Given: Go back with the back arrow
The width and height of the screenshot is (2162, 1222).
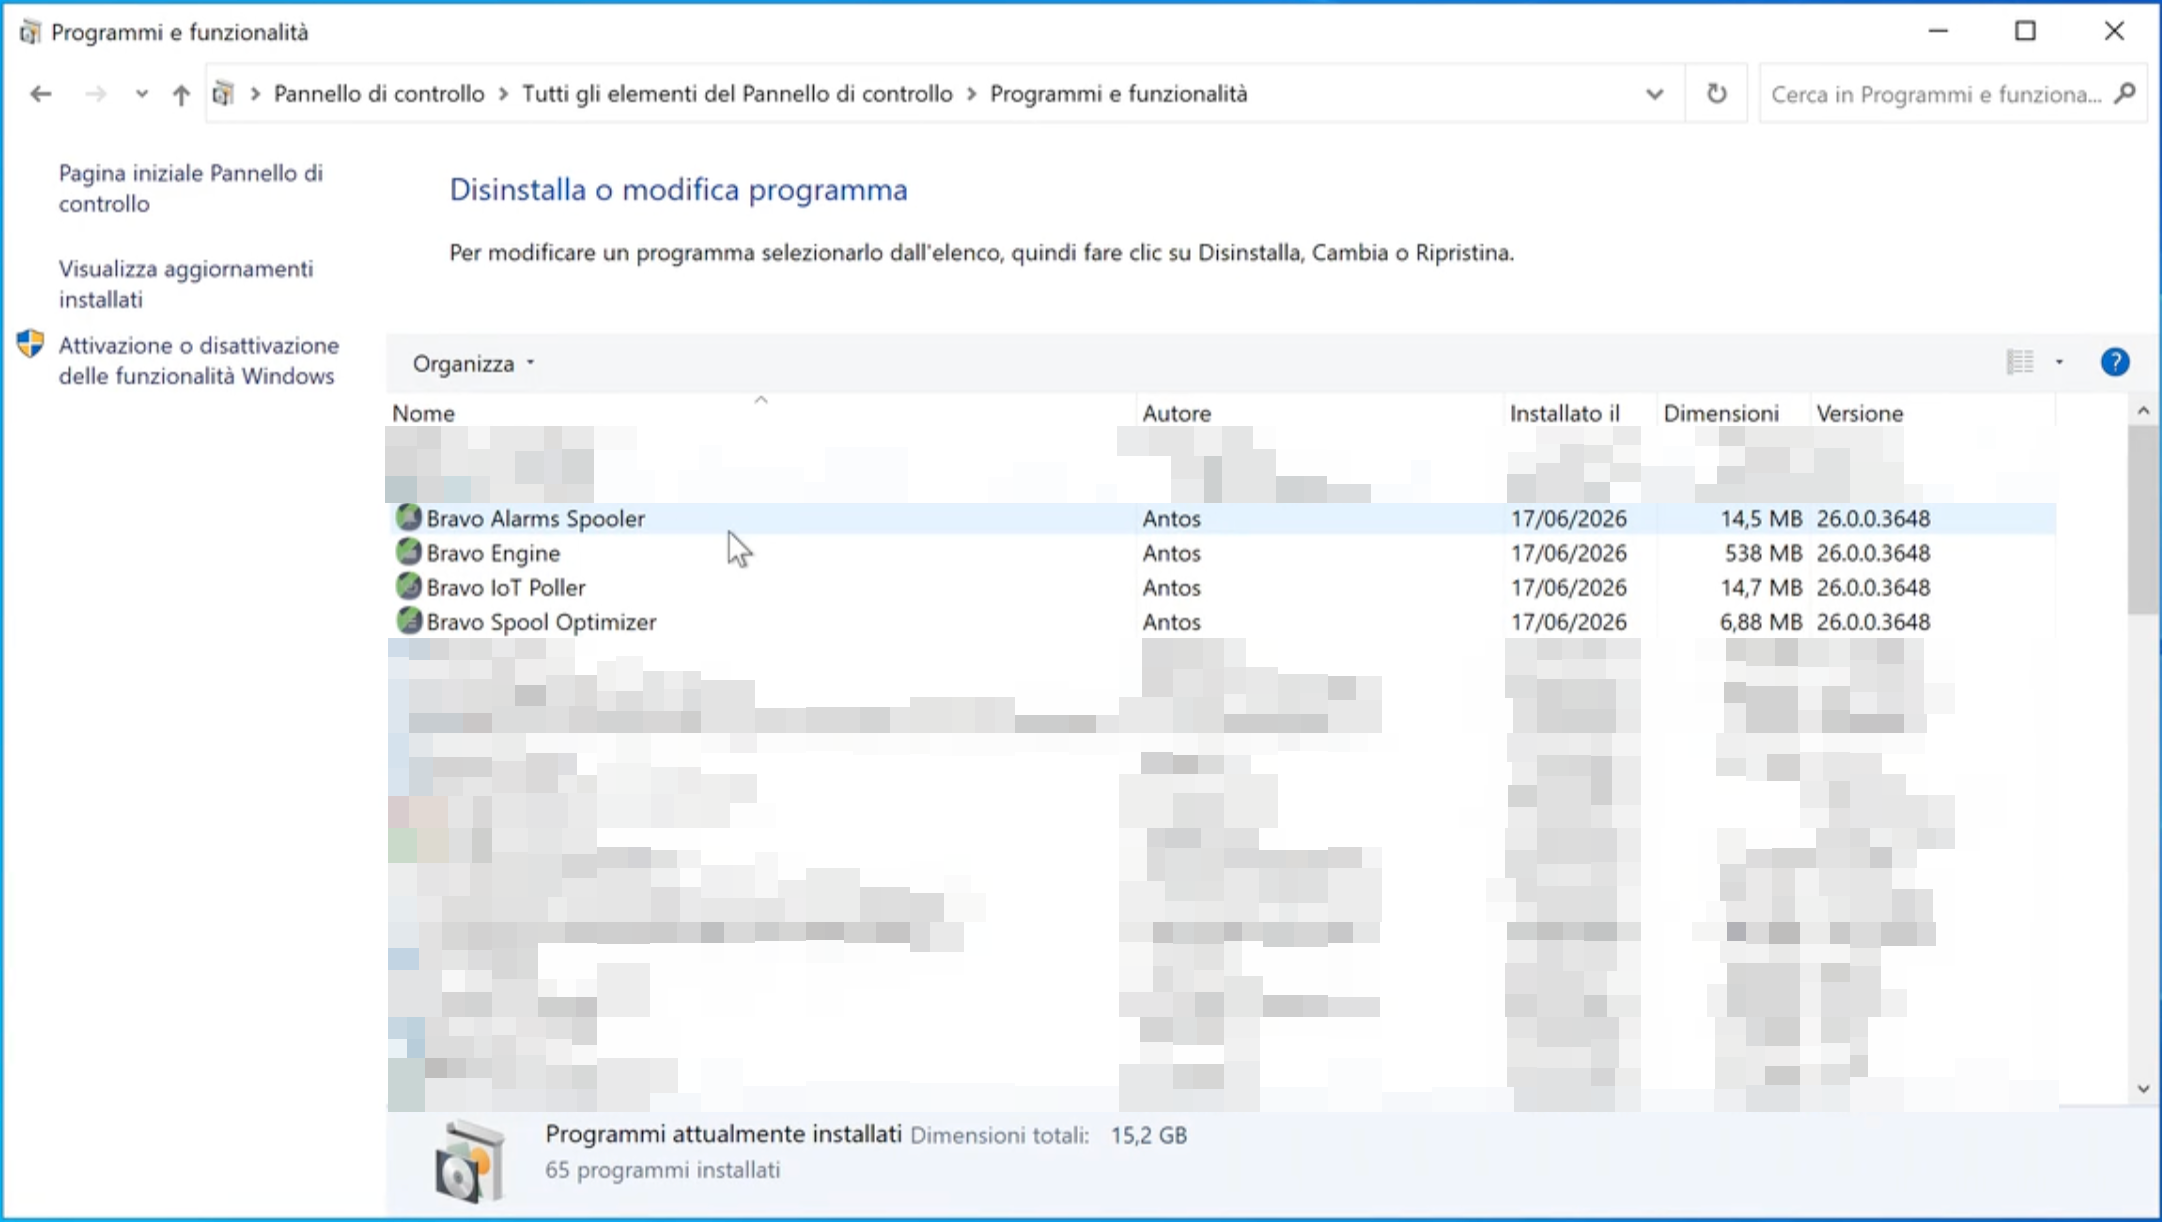Looking at the screenshot, I should click(x=41, y=94).
